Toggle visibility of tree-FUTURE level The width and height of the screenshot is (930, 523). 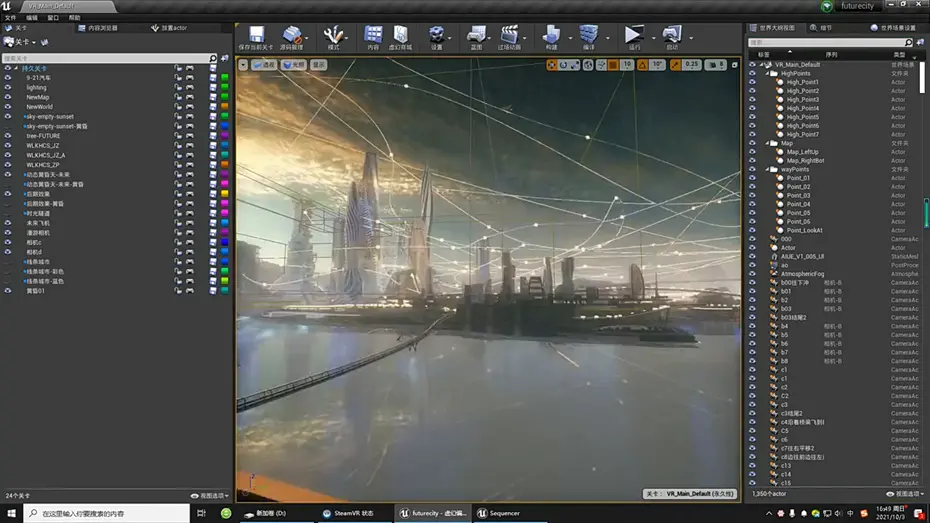tap(8, 136)
